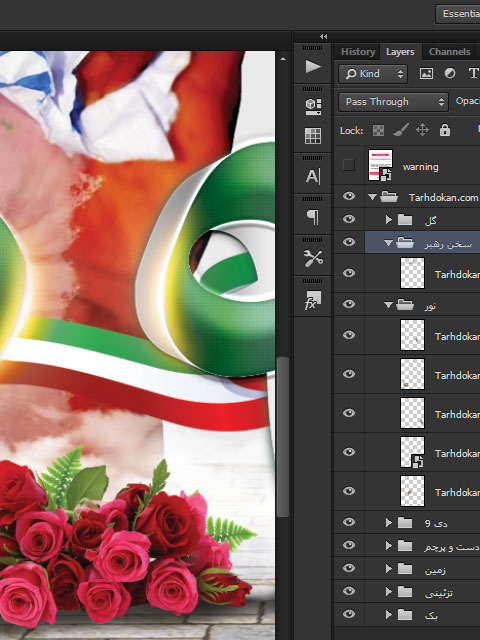Open the Kind filter dropdown
Image resolution: width=480 pixels, height=640 pixels.
point(373,74)
